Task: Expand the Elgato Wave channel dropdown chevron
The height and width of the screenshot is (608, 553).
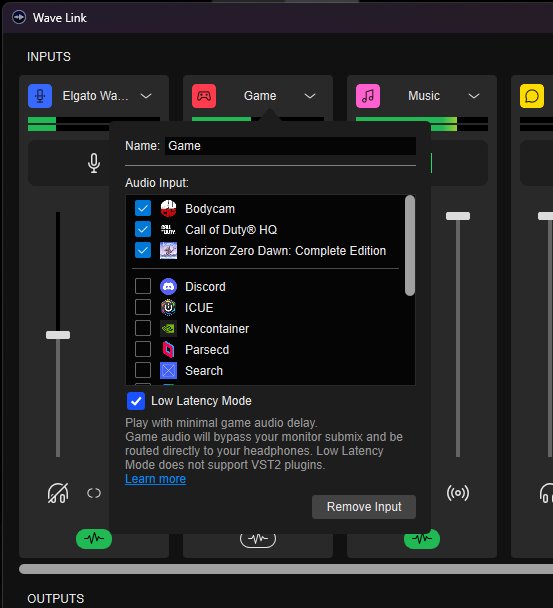Action: coord(146,96)
